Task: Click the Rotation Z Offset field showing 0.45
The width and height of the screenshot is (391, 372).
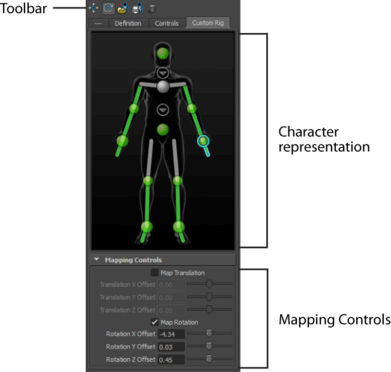Action: (x=171, y=360)
